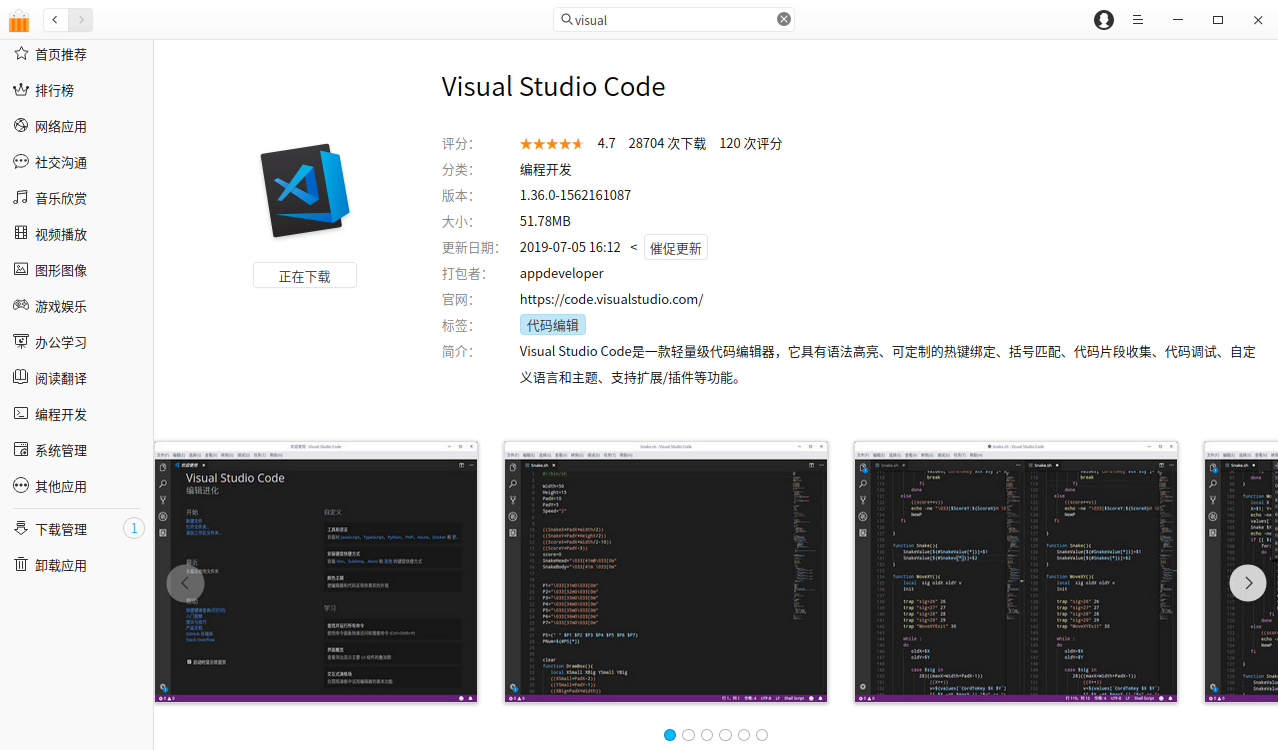Select the second carousel page dot
Image resolution: width=1278 pixels, height=750 pixels.
[x=688, y=735]
